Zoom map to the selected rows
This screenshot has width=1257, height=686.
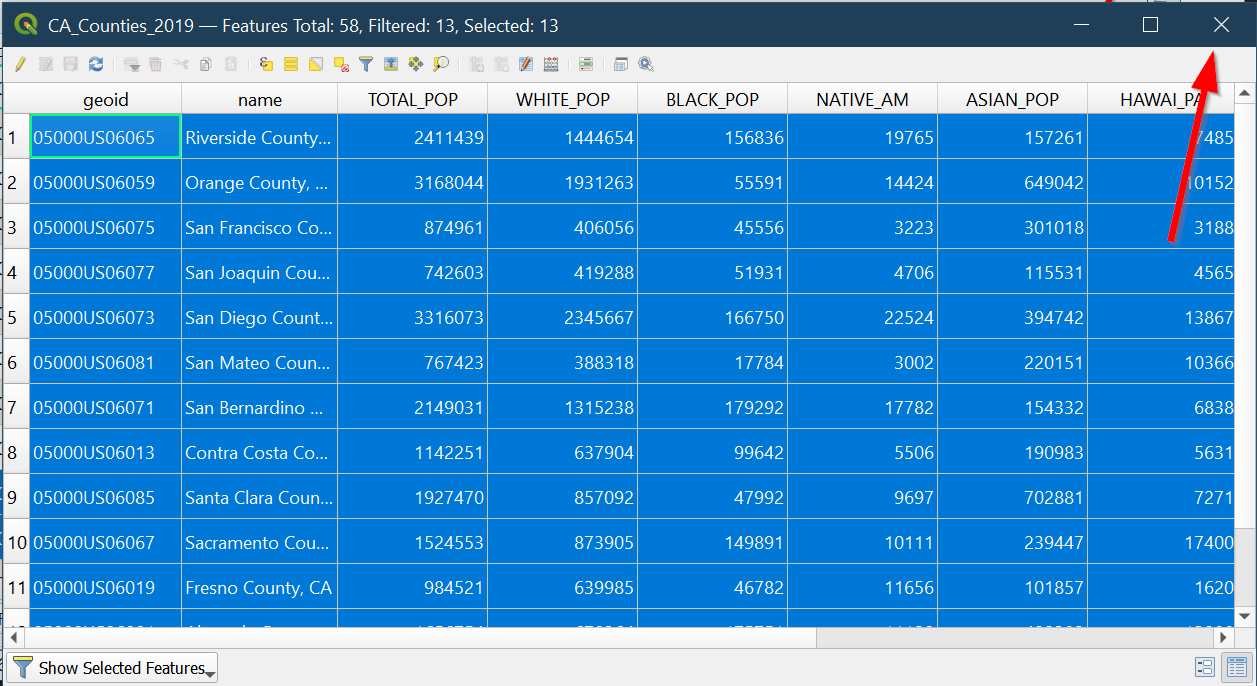(441, 64)
